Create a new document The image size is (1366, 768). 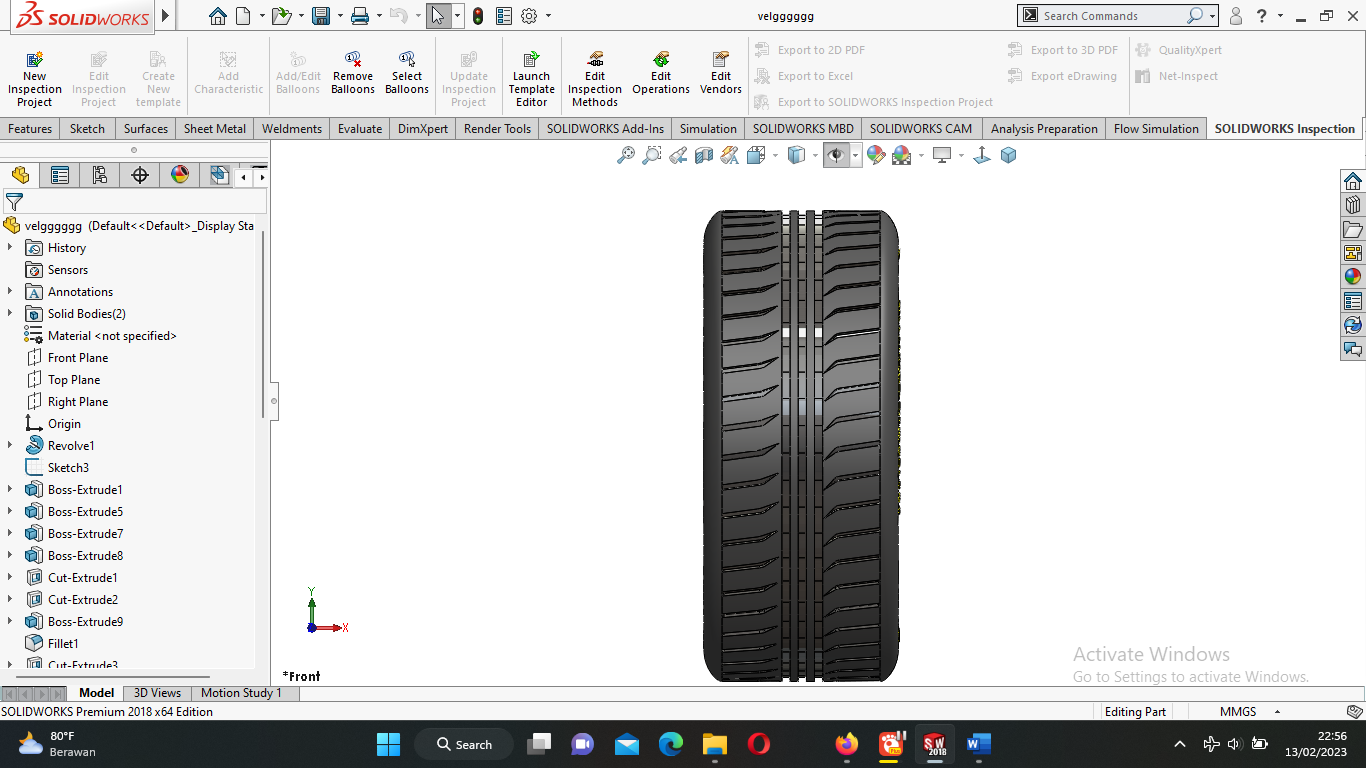tap(243, 16)
